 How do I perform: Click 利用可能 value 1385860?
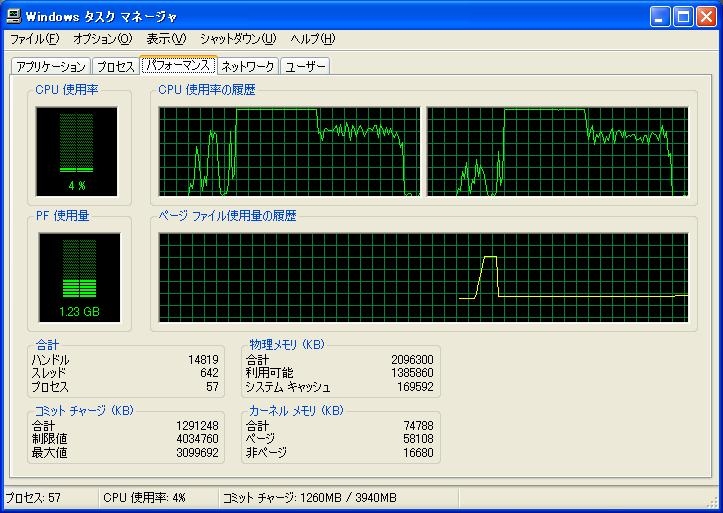412,373
